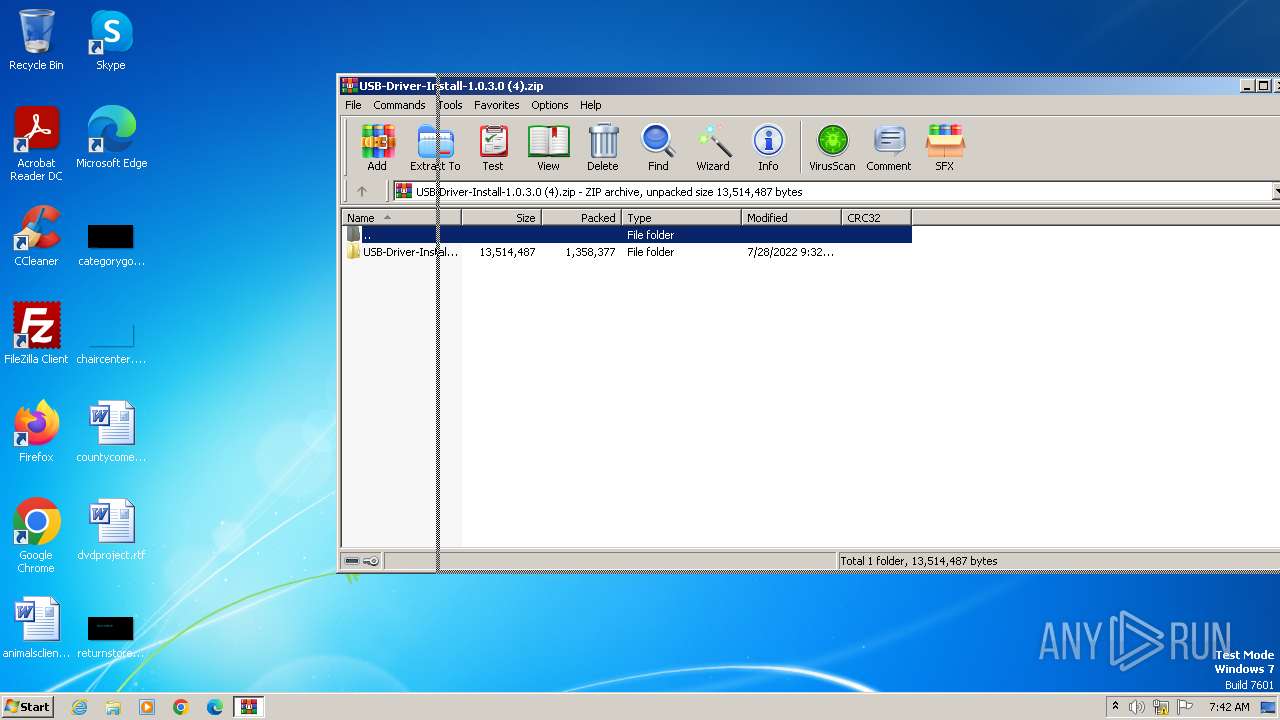Open Google Chrome desktop shortcut

pos(36,536)
